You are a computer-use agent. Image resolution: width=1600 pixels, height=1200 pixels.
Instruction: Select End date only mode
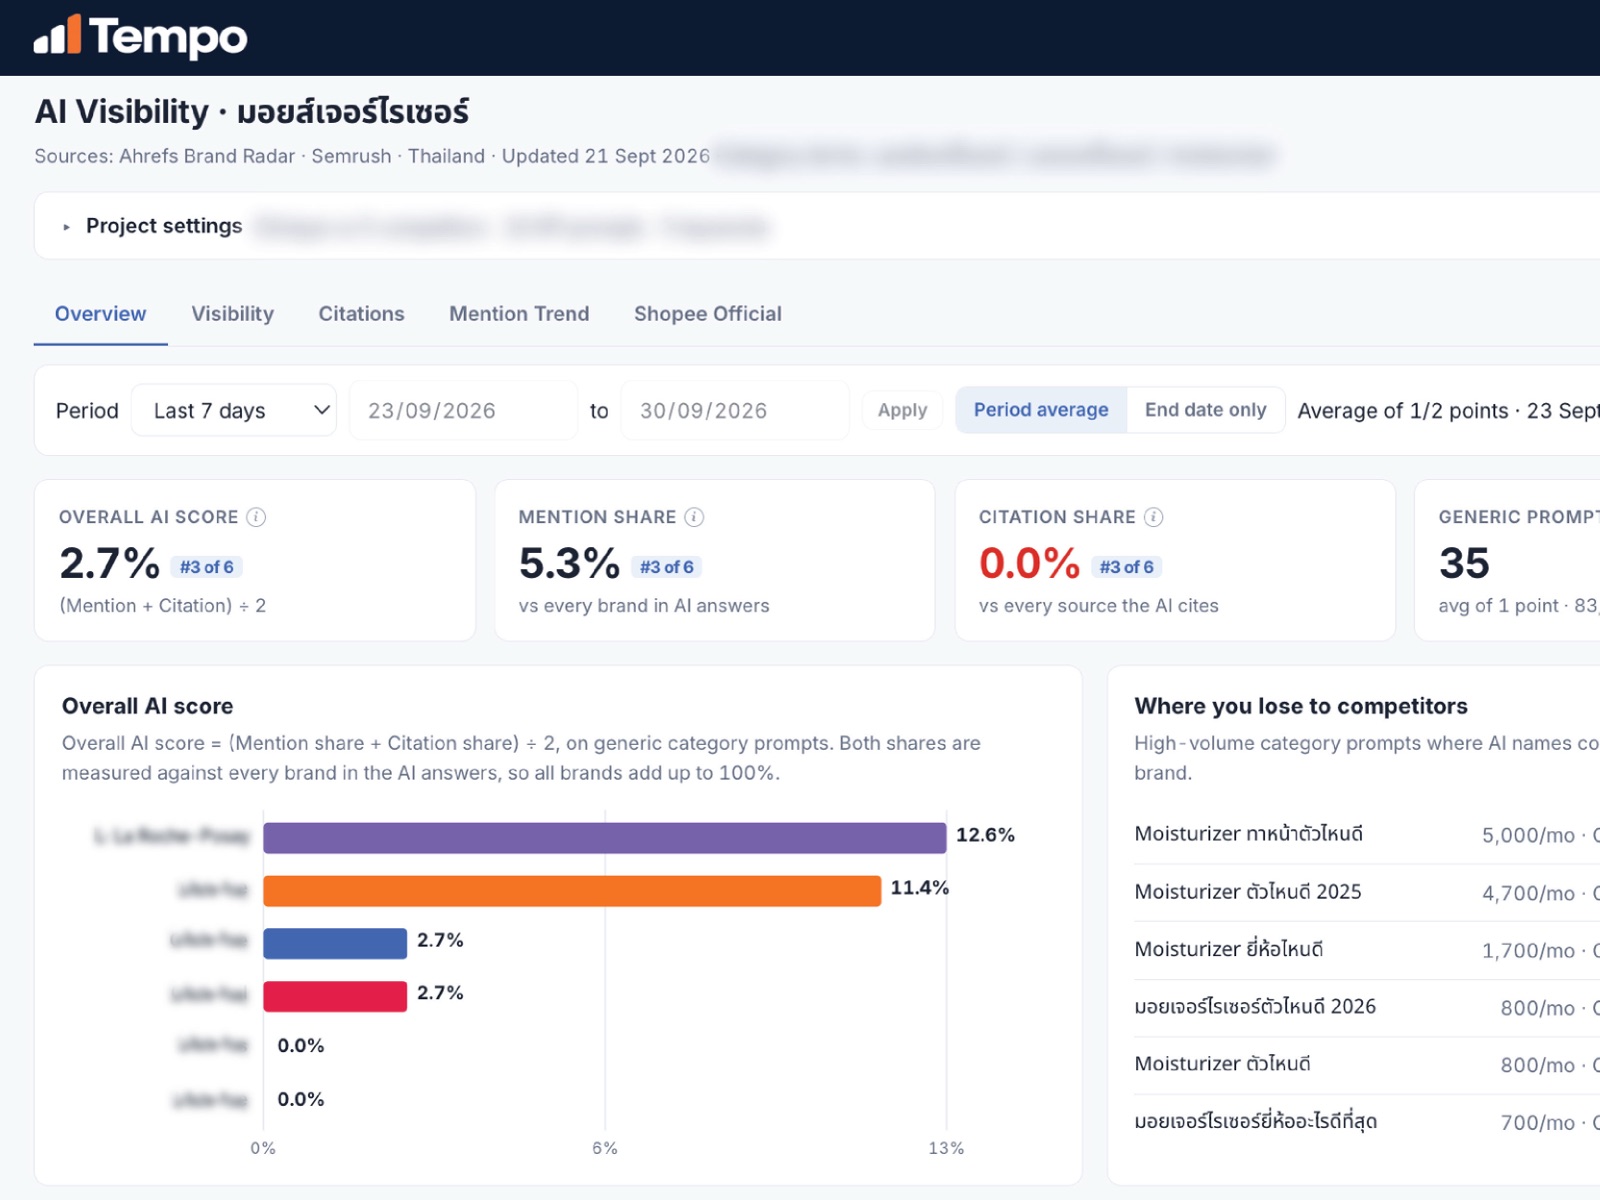click(1205, 410)
